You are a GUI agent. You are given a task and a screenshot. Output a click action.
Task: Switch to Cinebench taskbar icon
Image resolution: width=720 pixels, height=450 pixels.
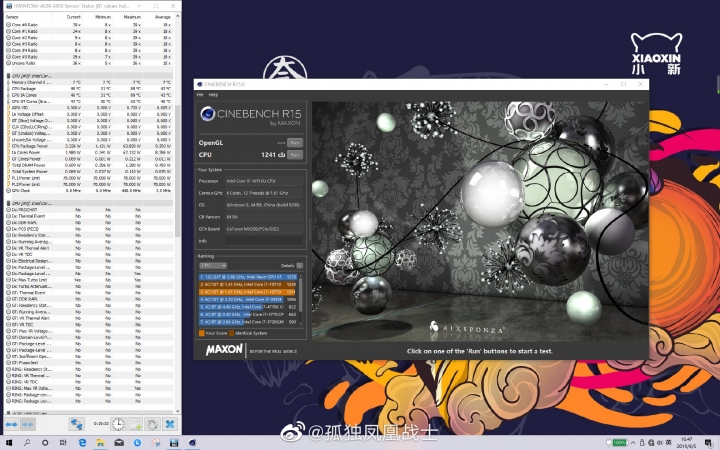pos(192,443)
